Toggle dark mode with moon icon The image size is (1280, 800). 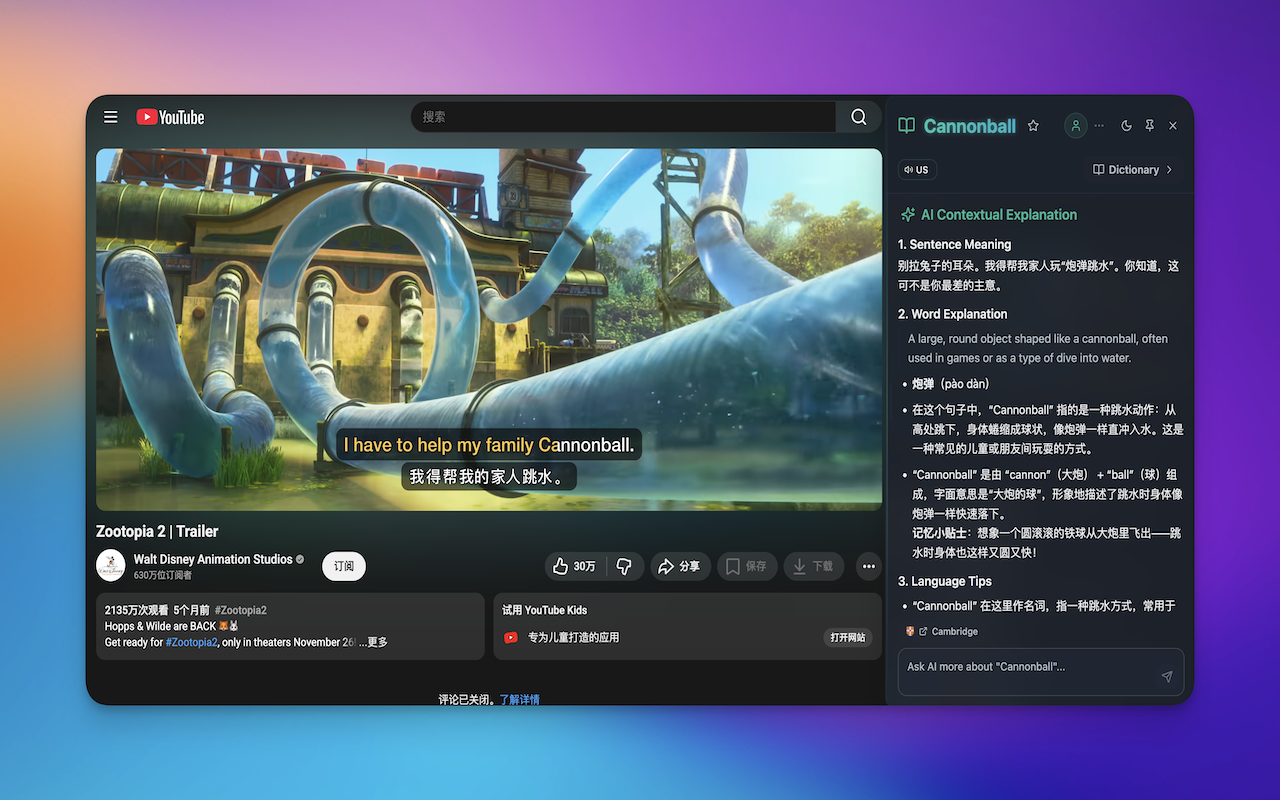1127,126
